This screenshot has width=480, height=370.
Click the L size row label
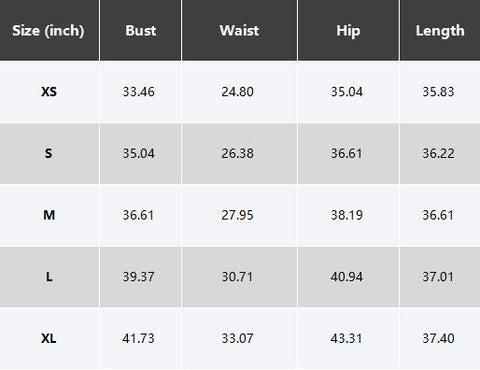[x=49, y=277]
